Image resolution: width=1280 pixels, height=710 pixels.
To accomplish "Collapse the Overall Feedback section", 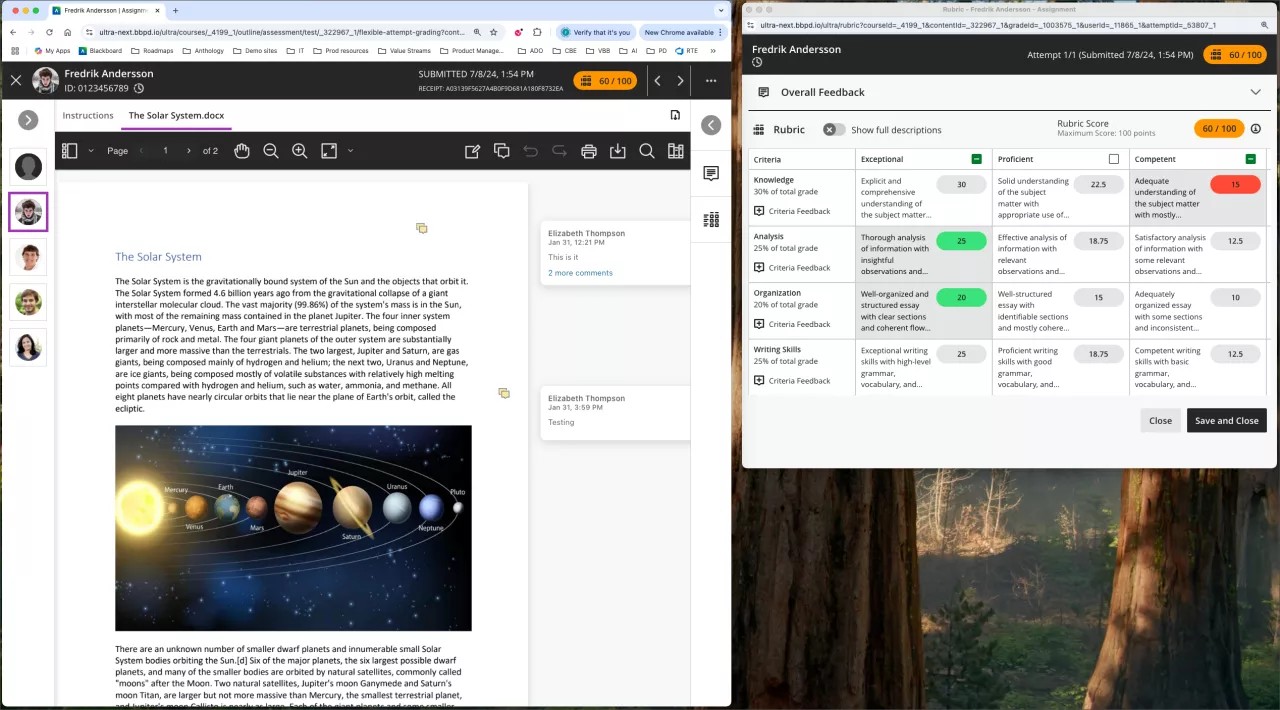I will 1256,92.
